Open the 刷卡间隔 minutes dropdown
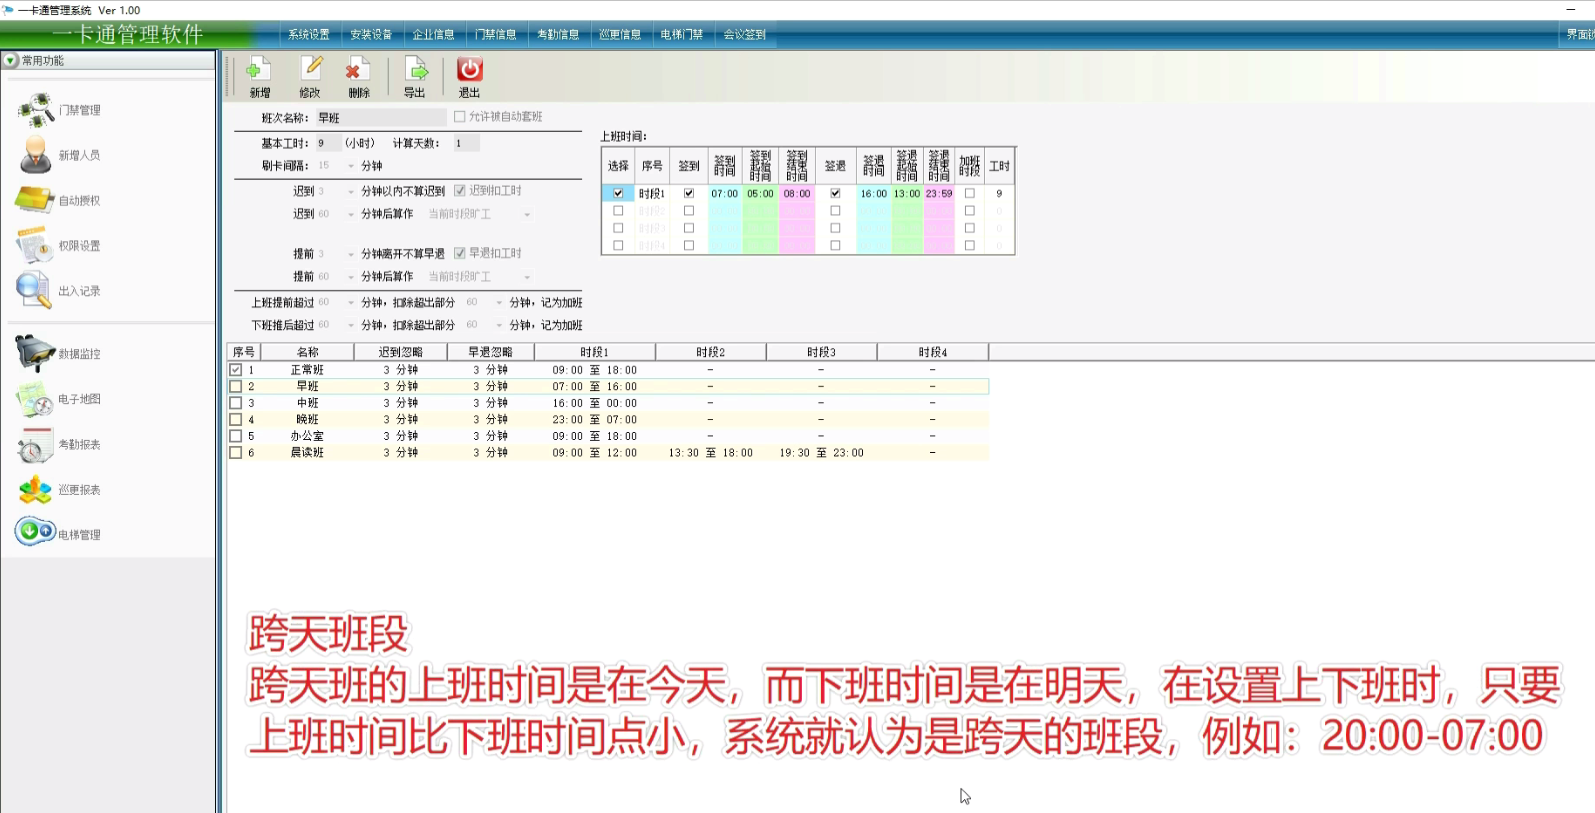Viewport: 1595px width, 813px height. coord(350,166)
